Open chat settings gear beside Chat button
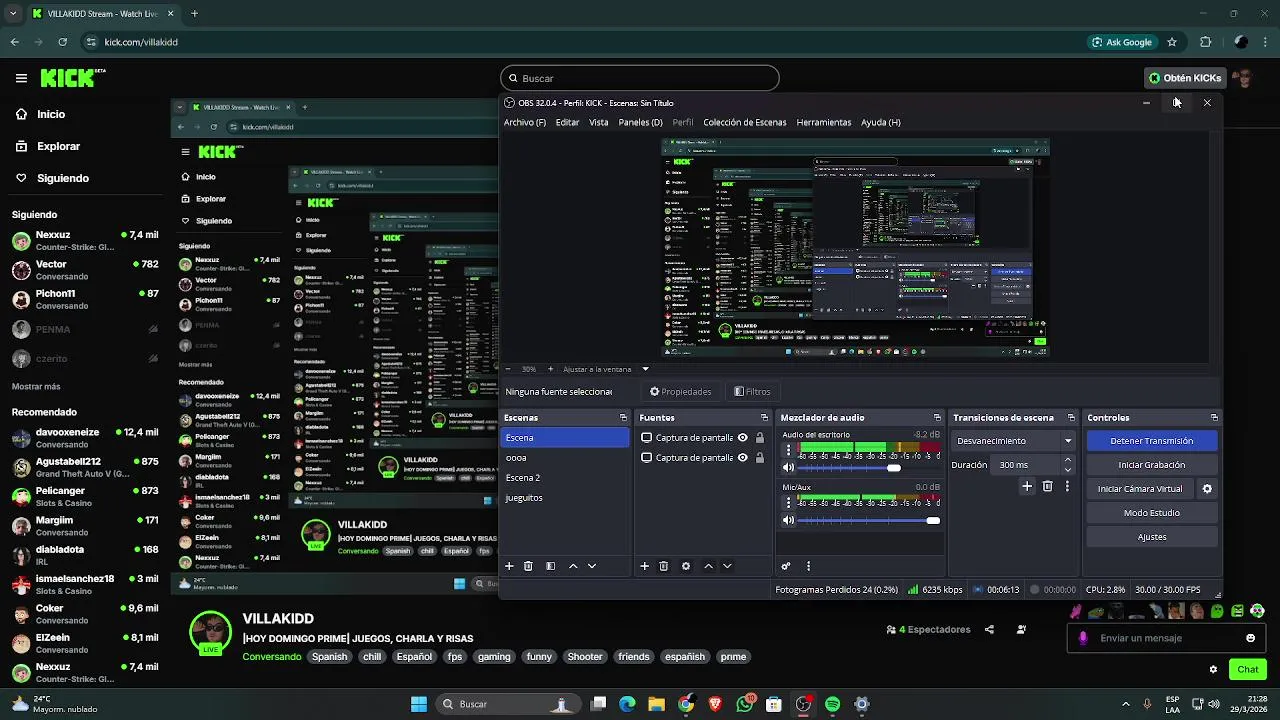The image size is (1280, 720). point(1213,670)
